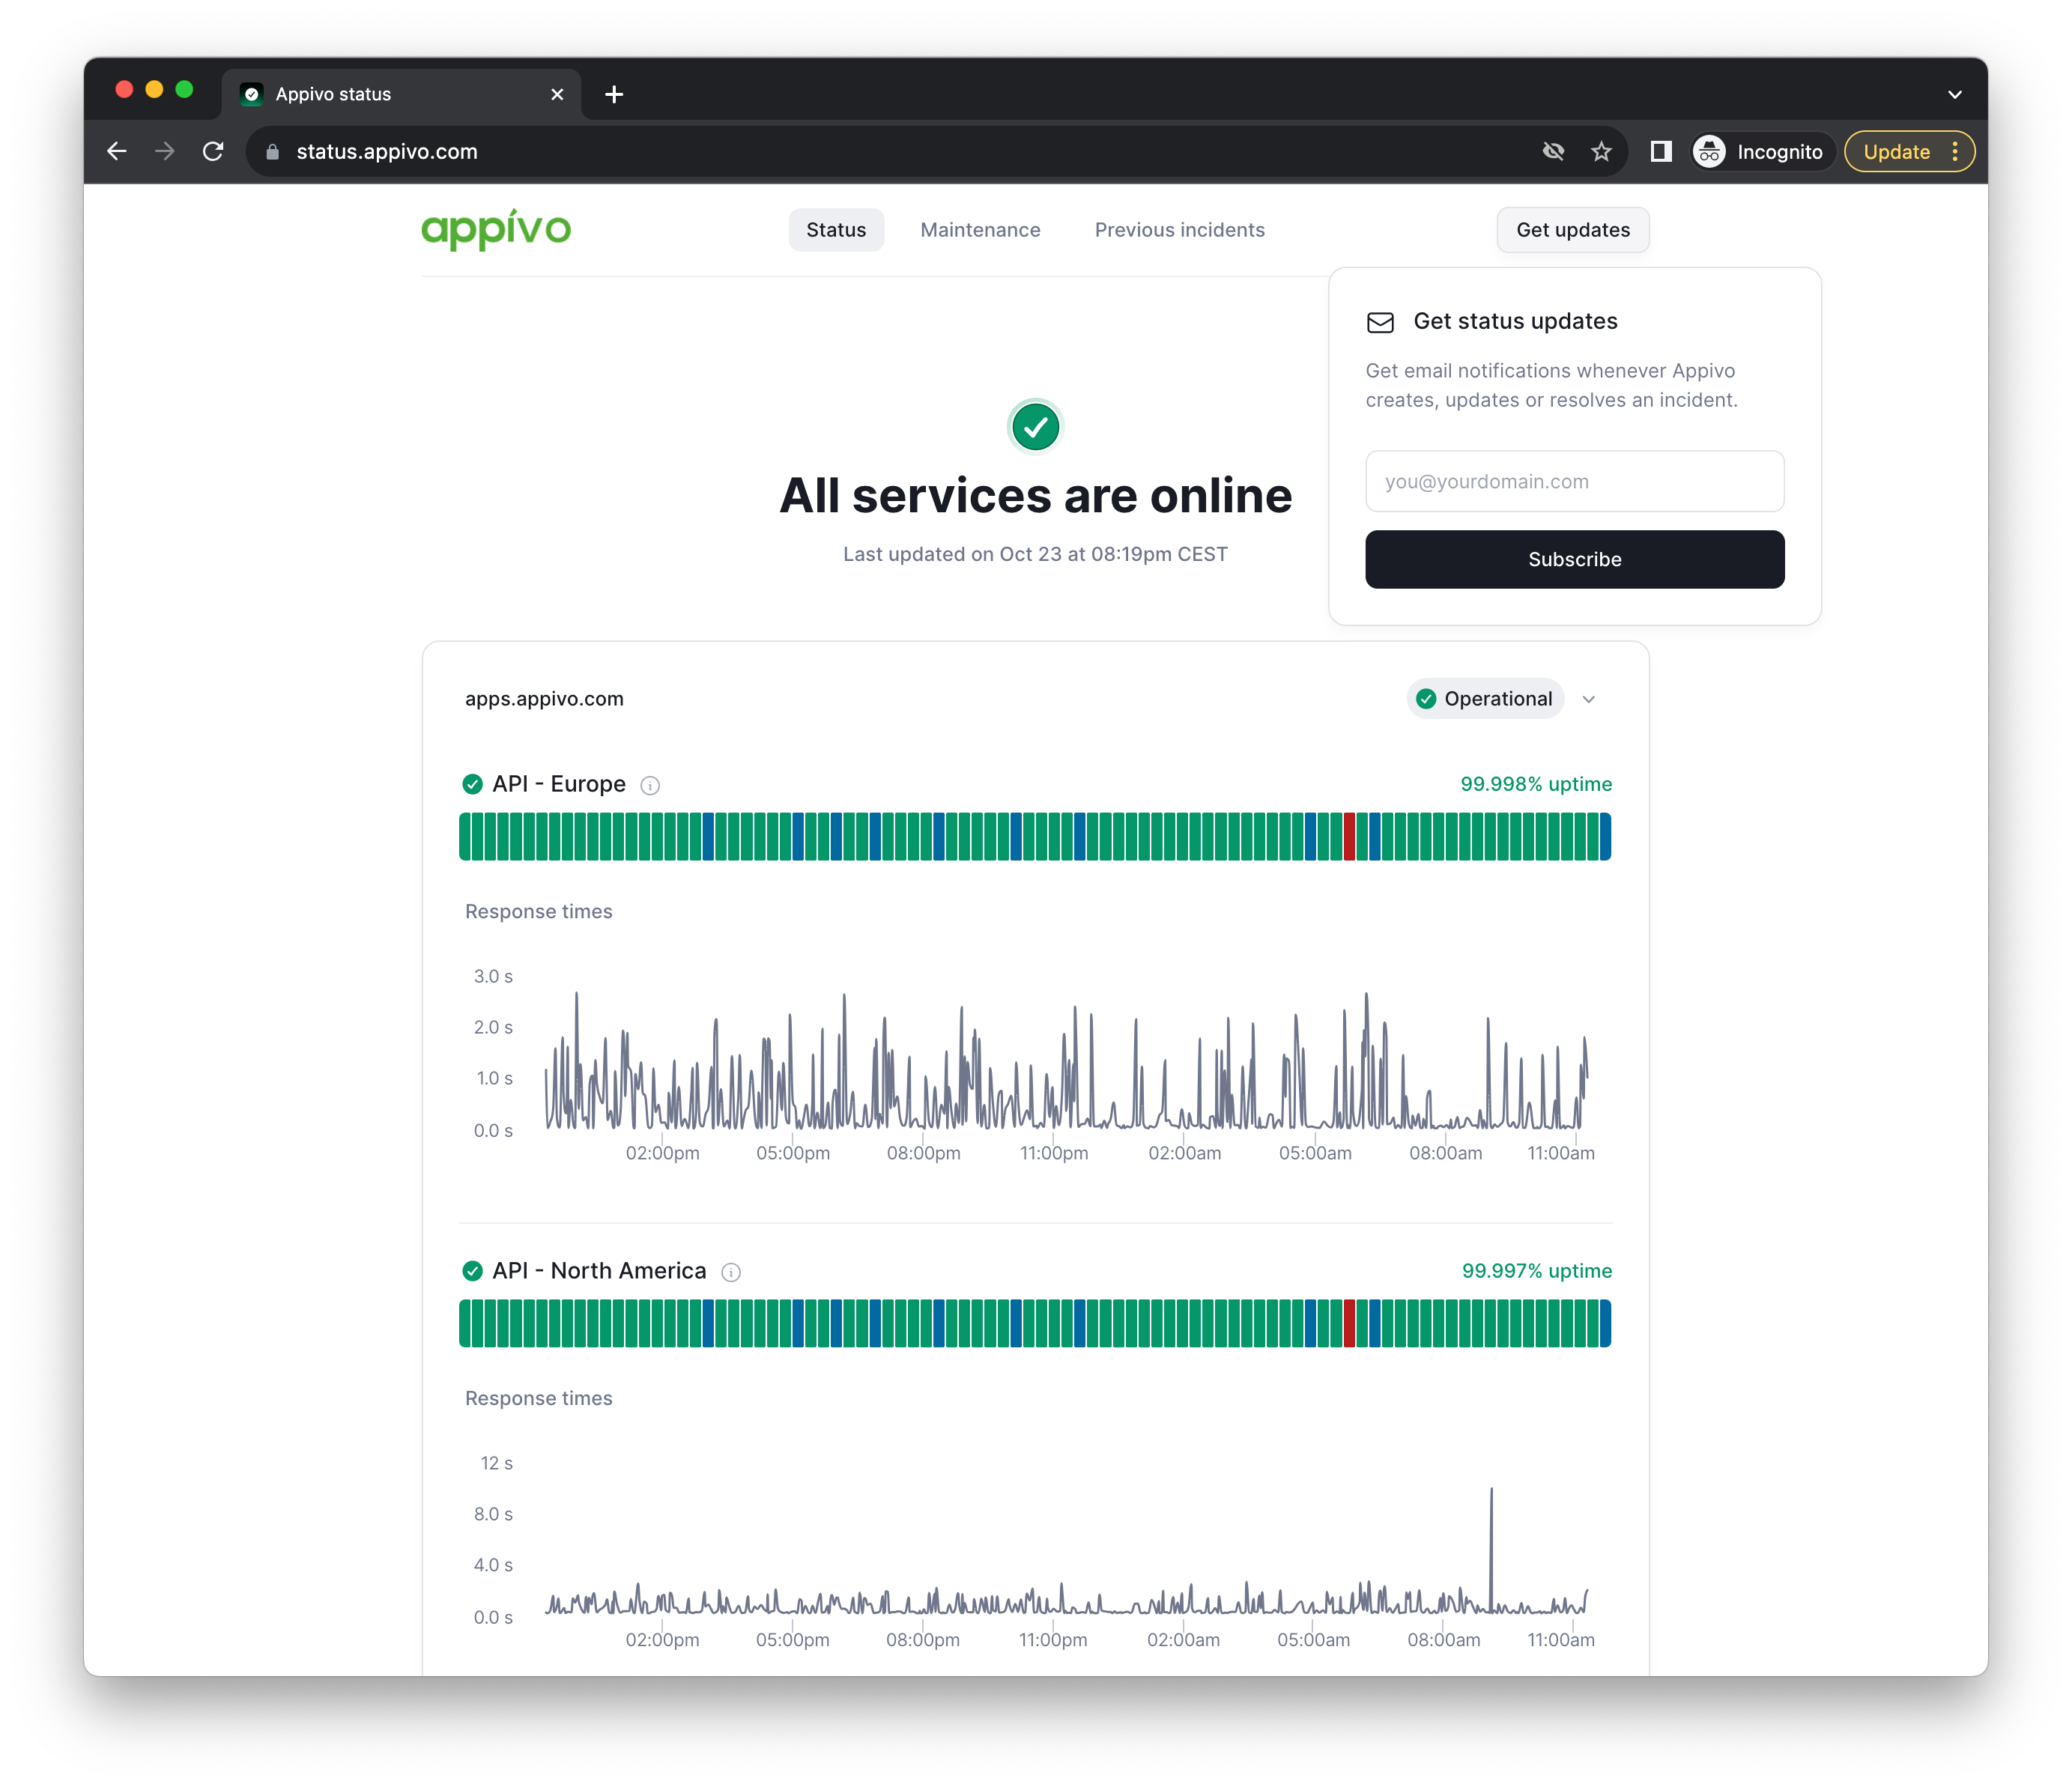Screen dimensions: 2072x1787
Task: Open the side panel icon
Action: (1661, 152)
